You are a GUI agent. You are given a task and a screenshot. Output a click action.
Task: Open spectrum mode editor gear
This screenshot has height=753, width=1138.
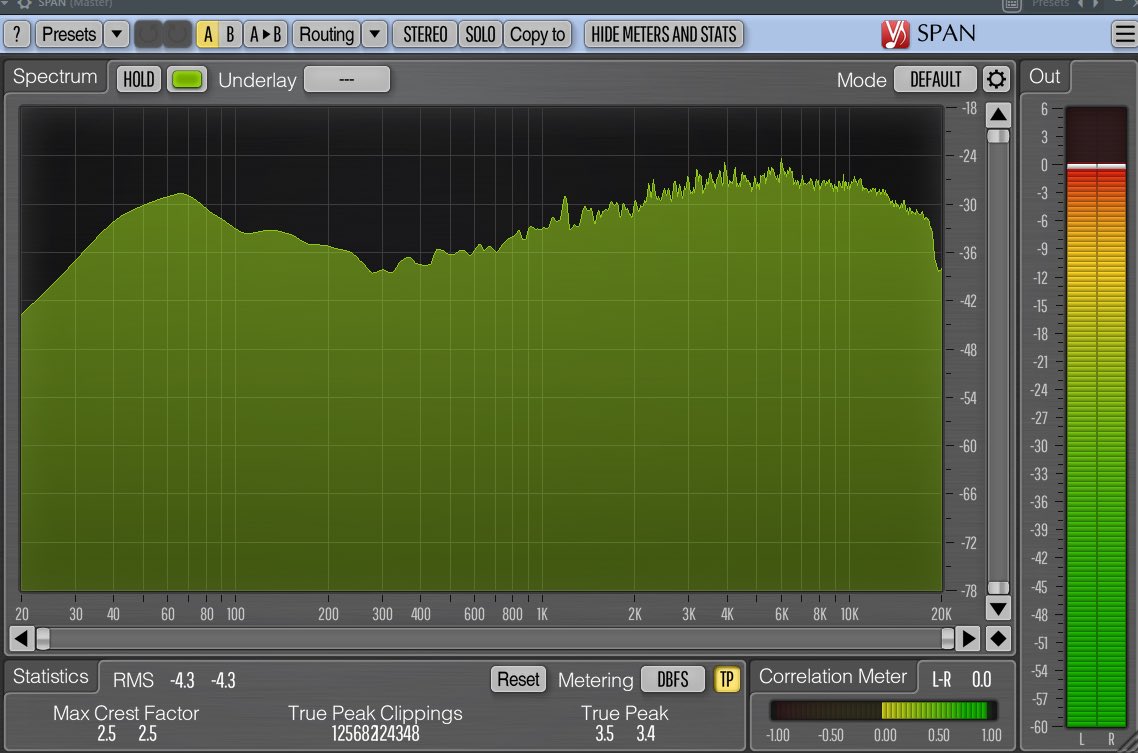996,79
